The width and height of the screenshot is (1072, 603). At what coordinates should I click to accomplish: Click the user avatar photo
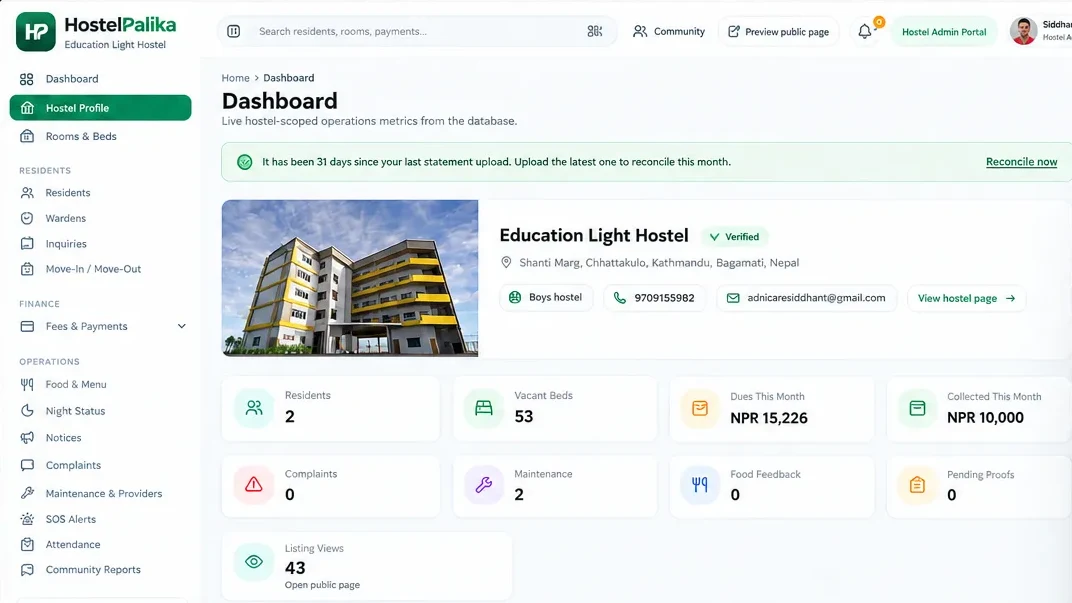click(1023, 31)
